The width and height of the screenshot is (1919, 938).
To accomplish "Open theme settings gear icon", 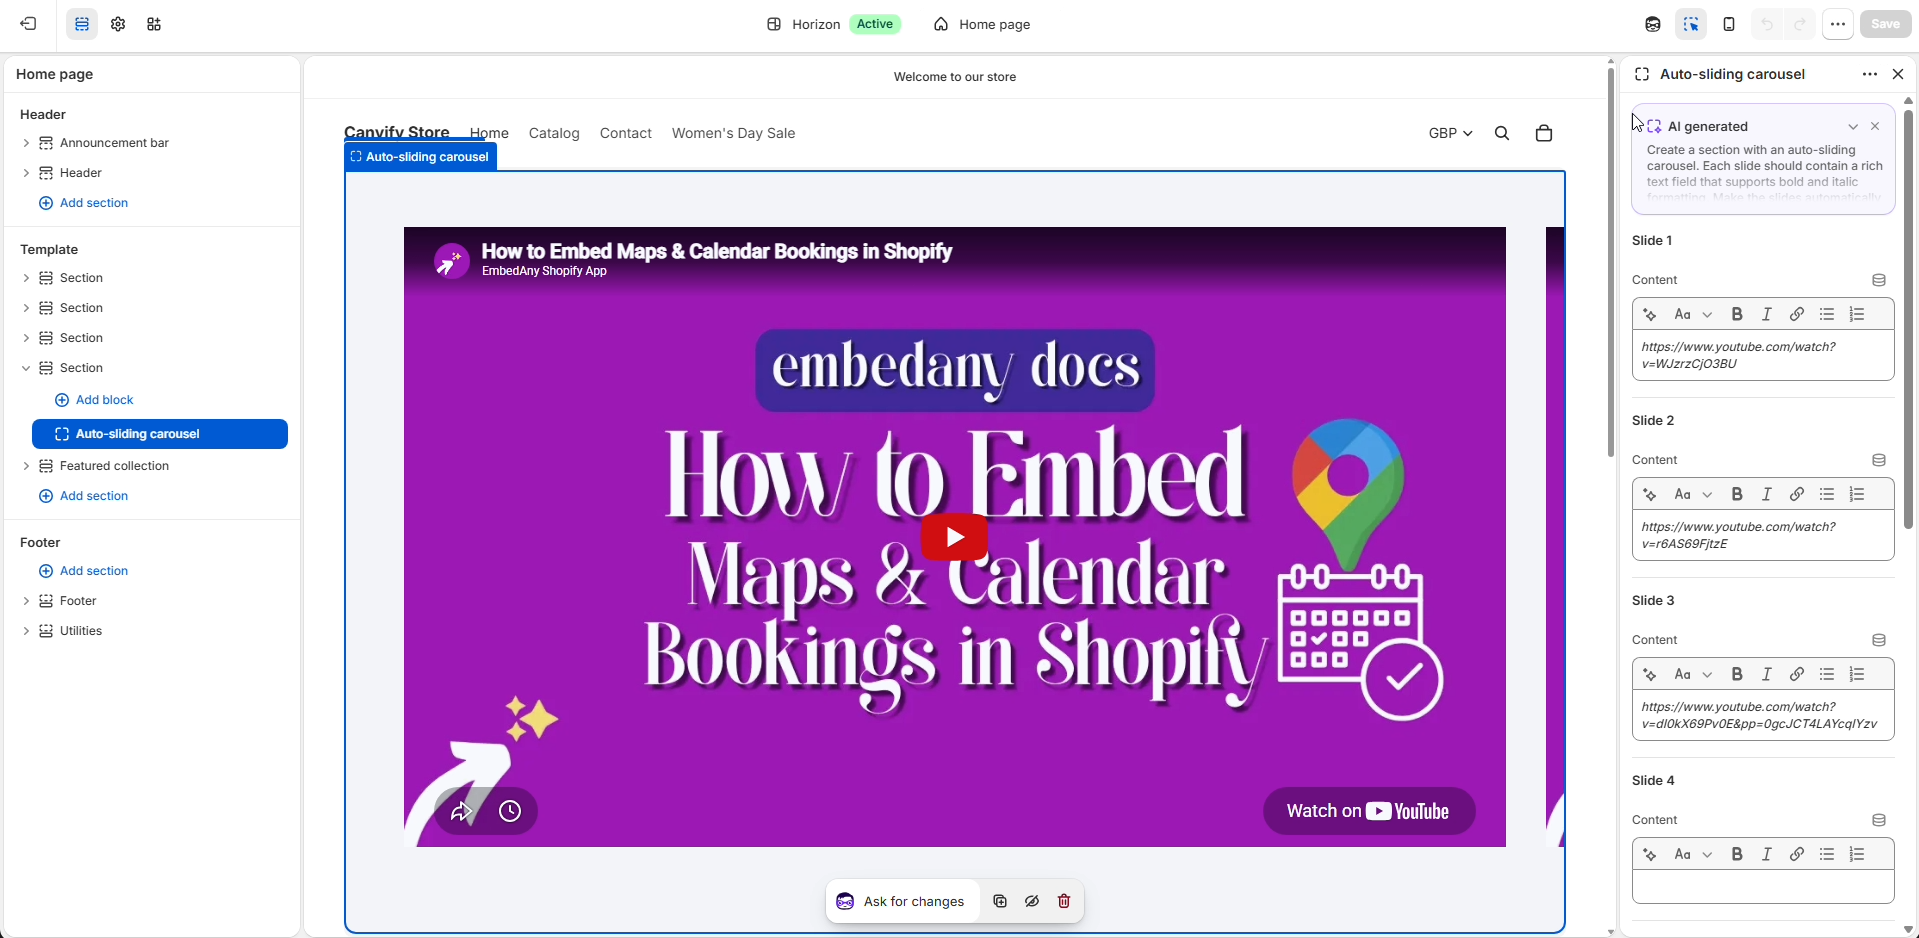I will [118, 24].
